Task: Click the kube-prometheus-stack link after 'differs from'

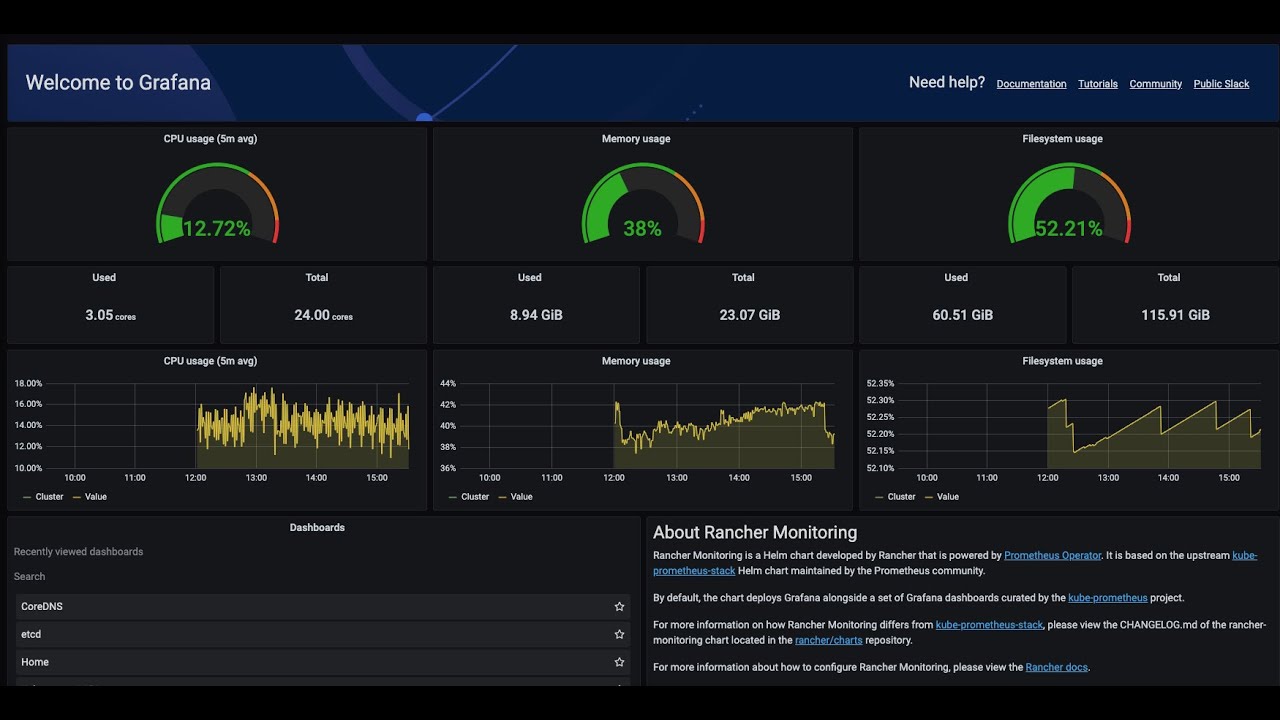Action: click(x=989, y=625)
